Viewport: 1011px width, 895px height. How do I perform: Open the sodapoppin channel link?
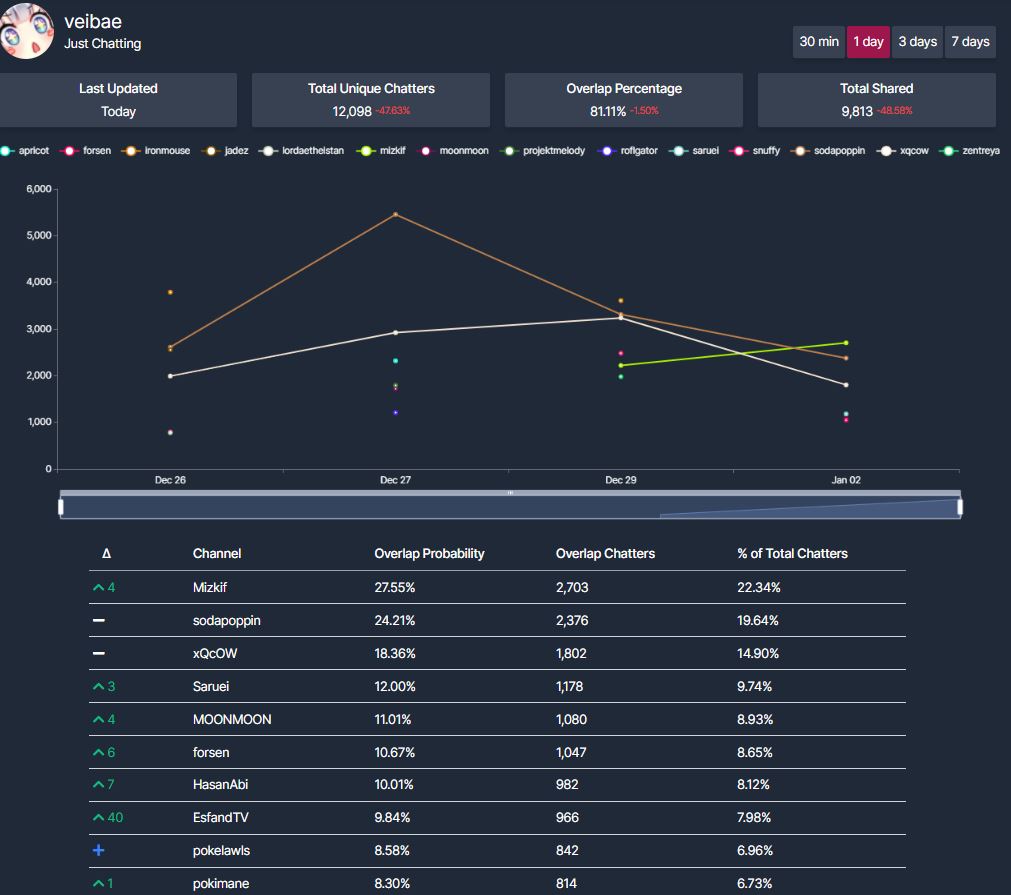(x=226, y=620)
